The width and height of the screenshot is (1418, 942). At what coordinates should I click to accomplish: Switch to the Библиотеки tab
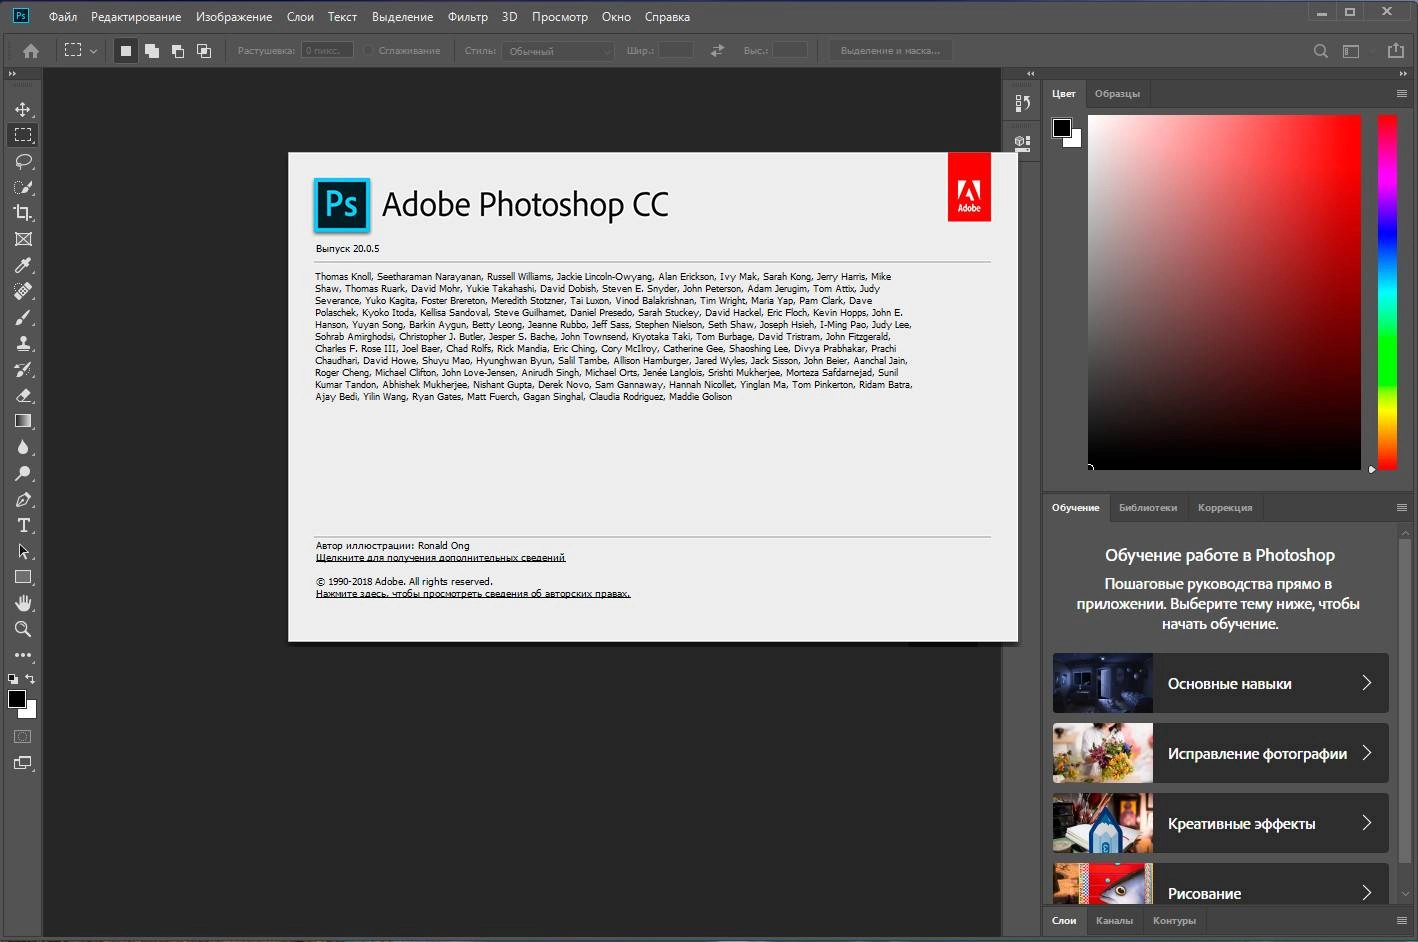click(x=1148, y=507)
